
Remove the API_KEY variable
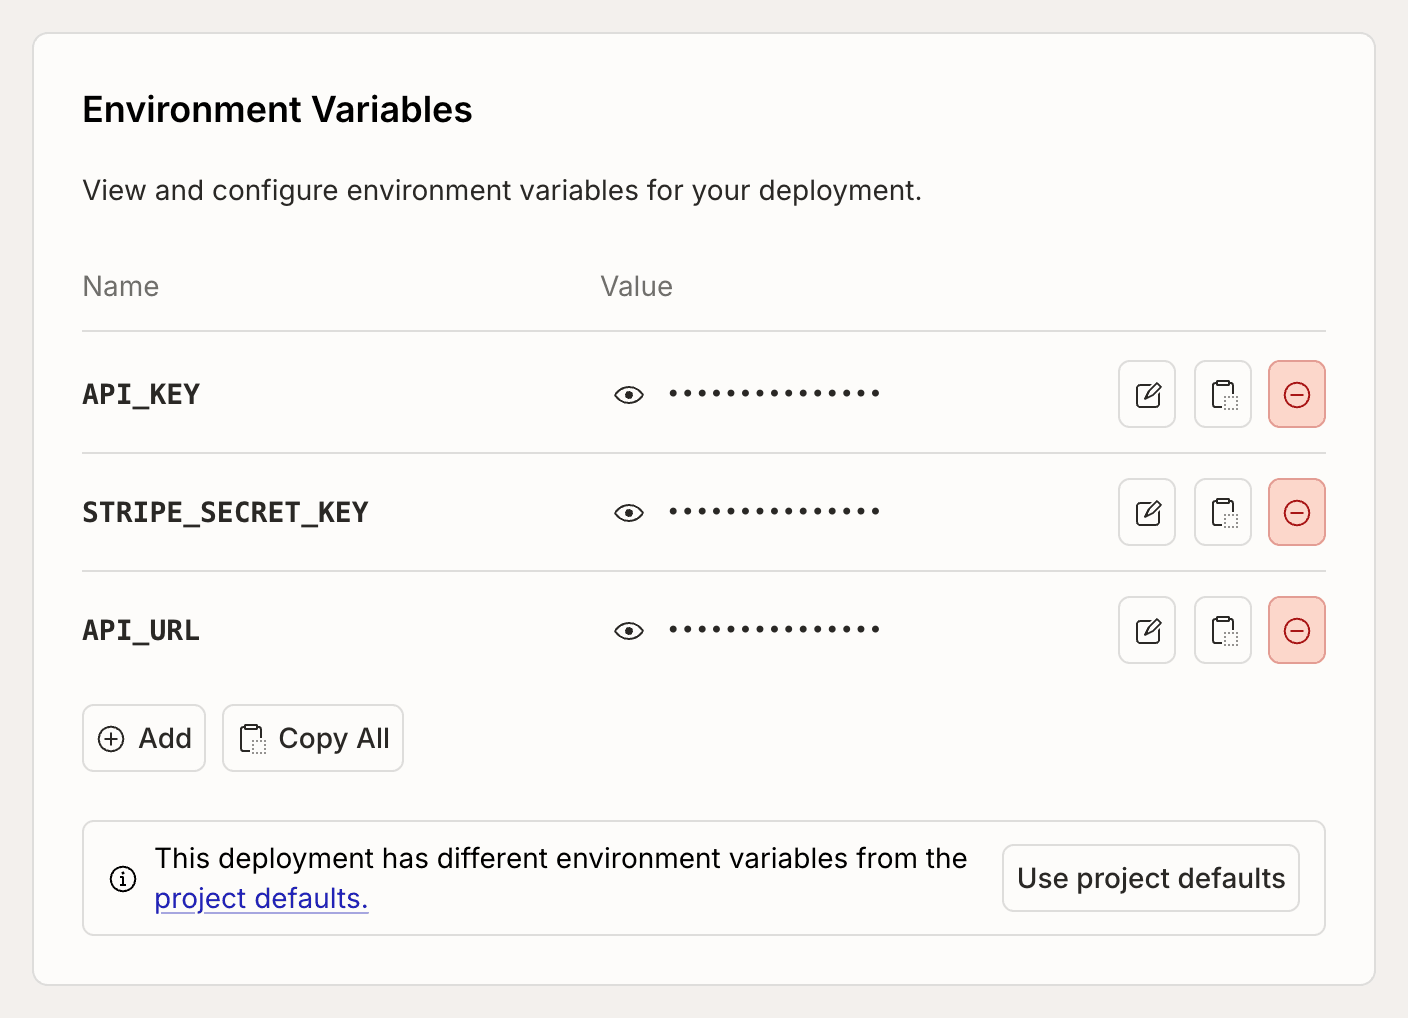point(1297,394)
